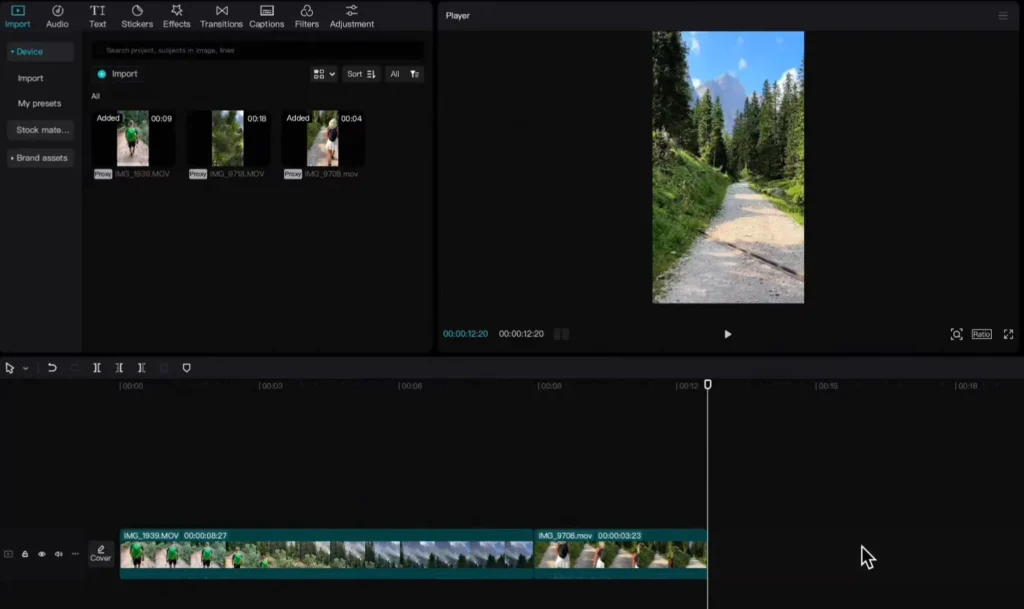
Task: Click the timeline playhead handle
Action: tap(707, 385)
